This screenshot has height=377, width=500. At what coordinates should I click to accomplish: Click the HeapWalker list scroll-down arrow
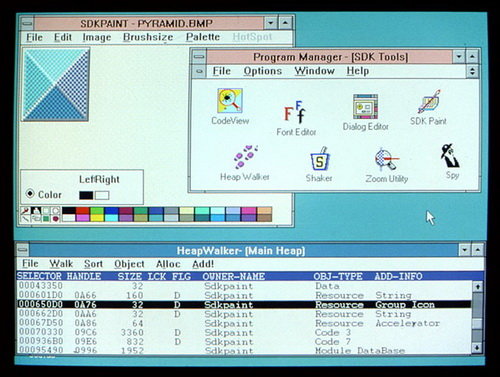coord(477,348)
